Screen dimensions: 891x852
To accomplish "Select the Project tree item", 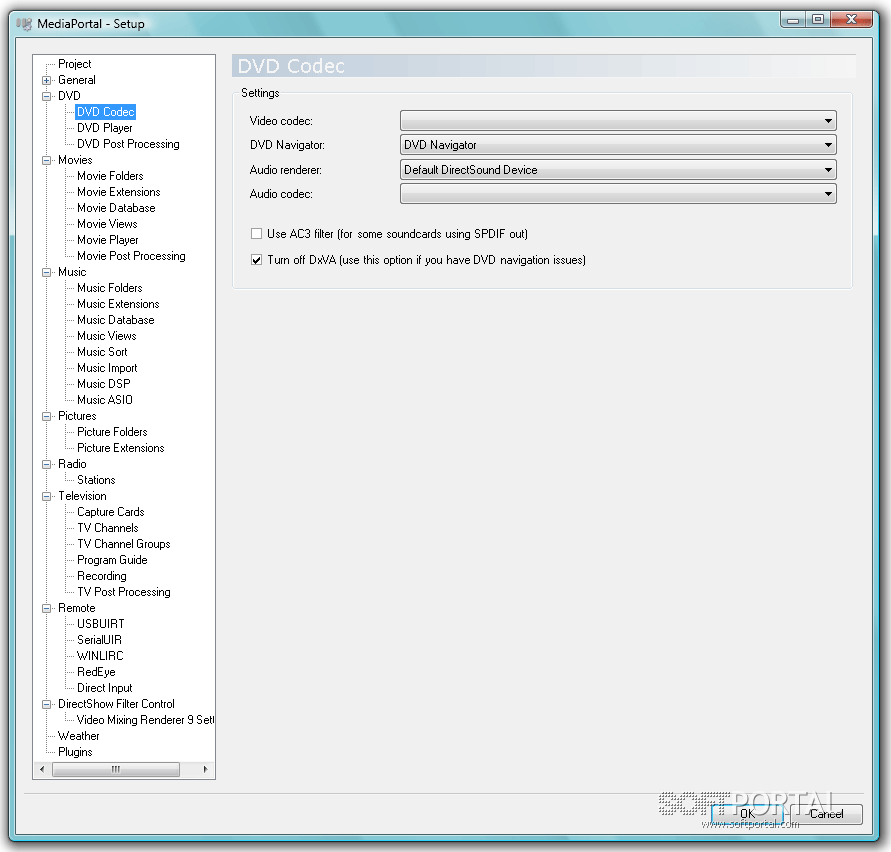I will tap(74, 64).
